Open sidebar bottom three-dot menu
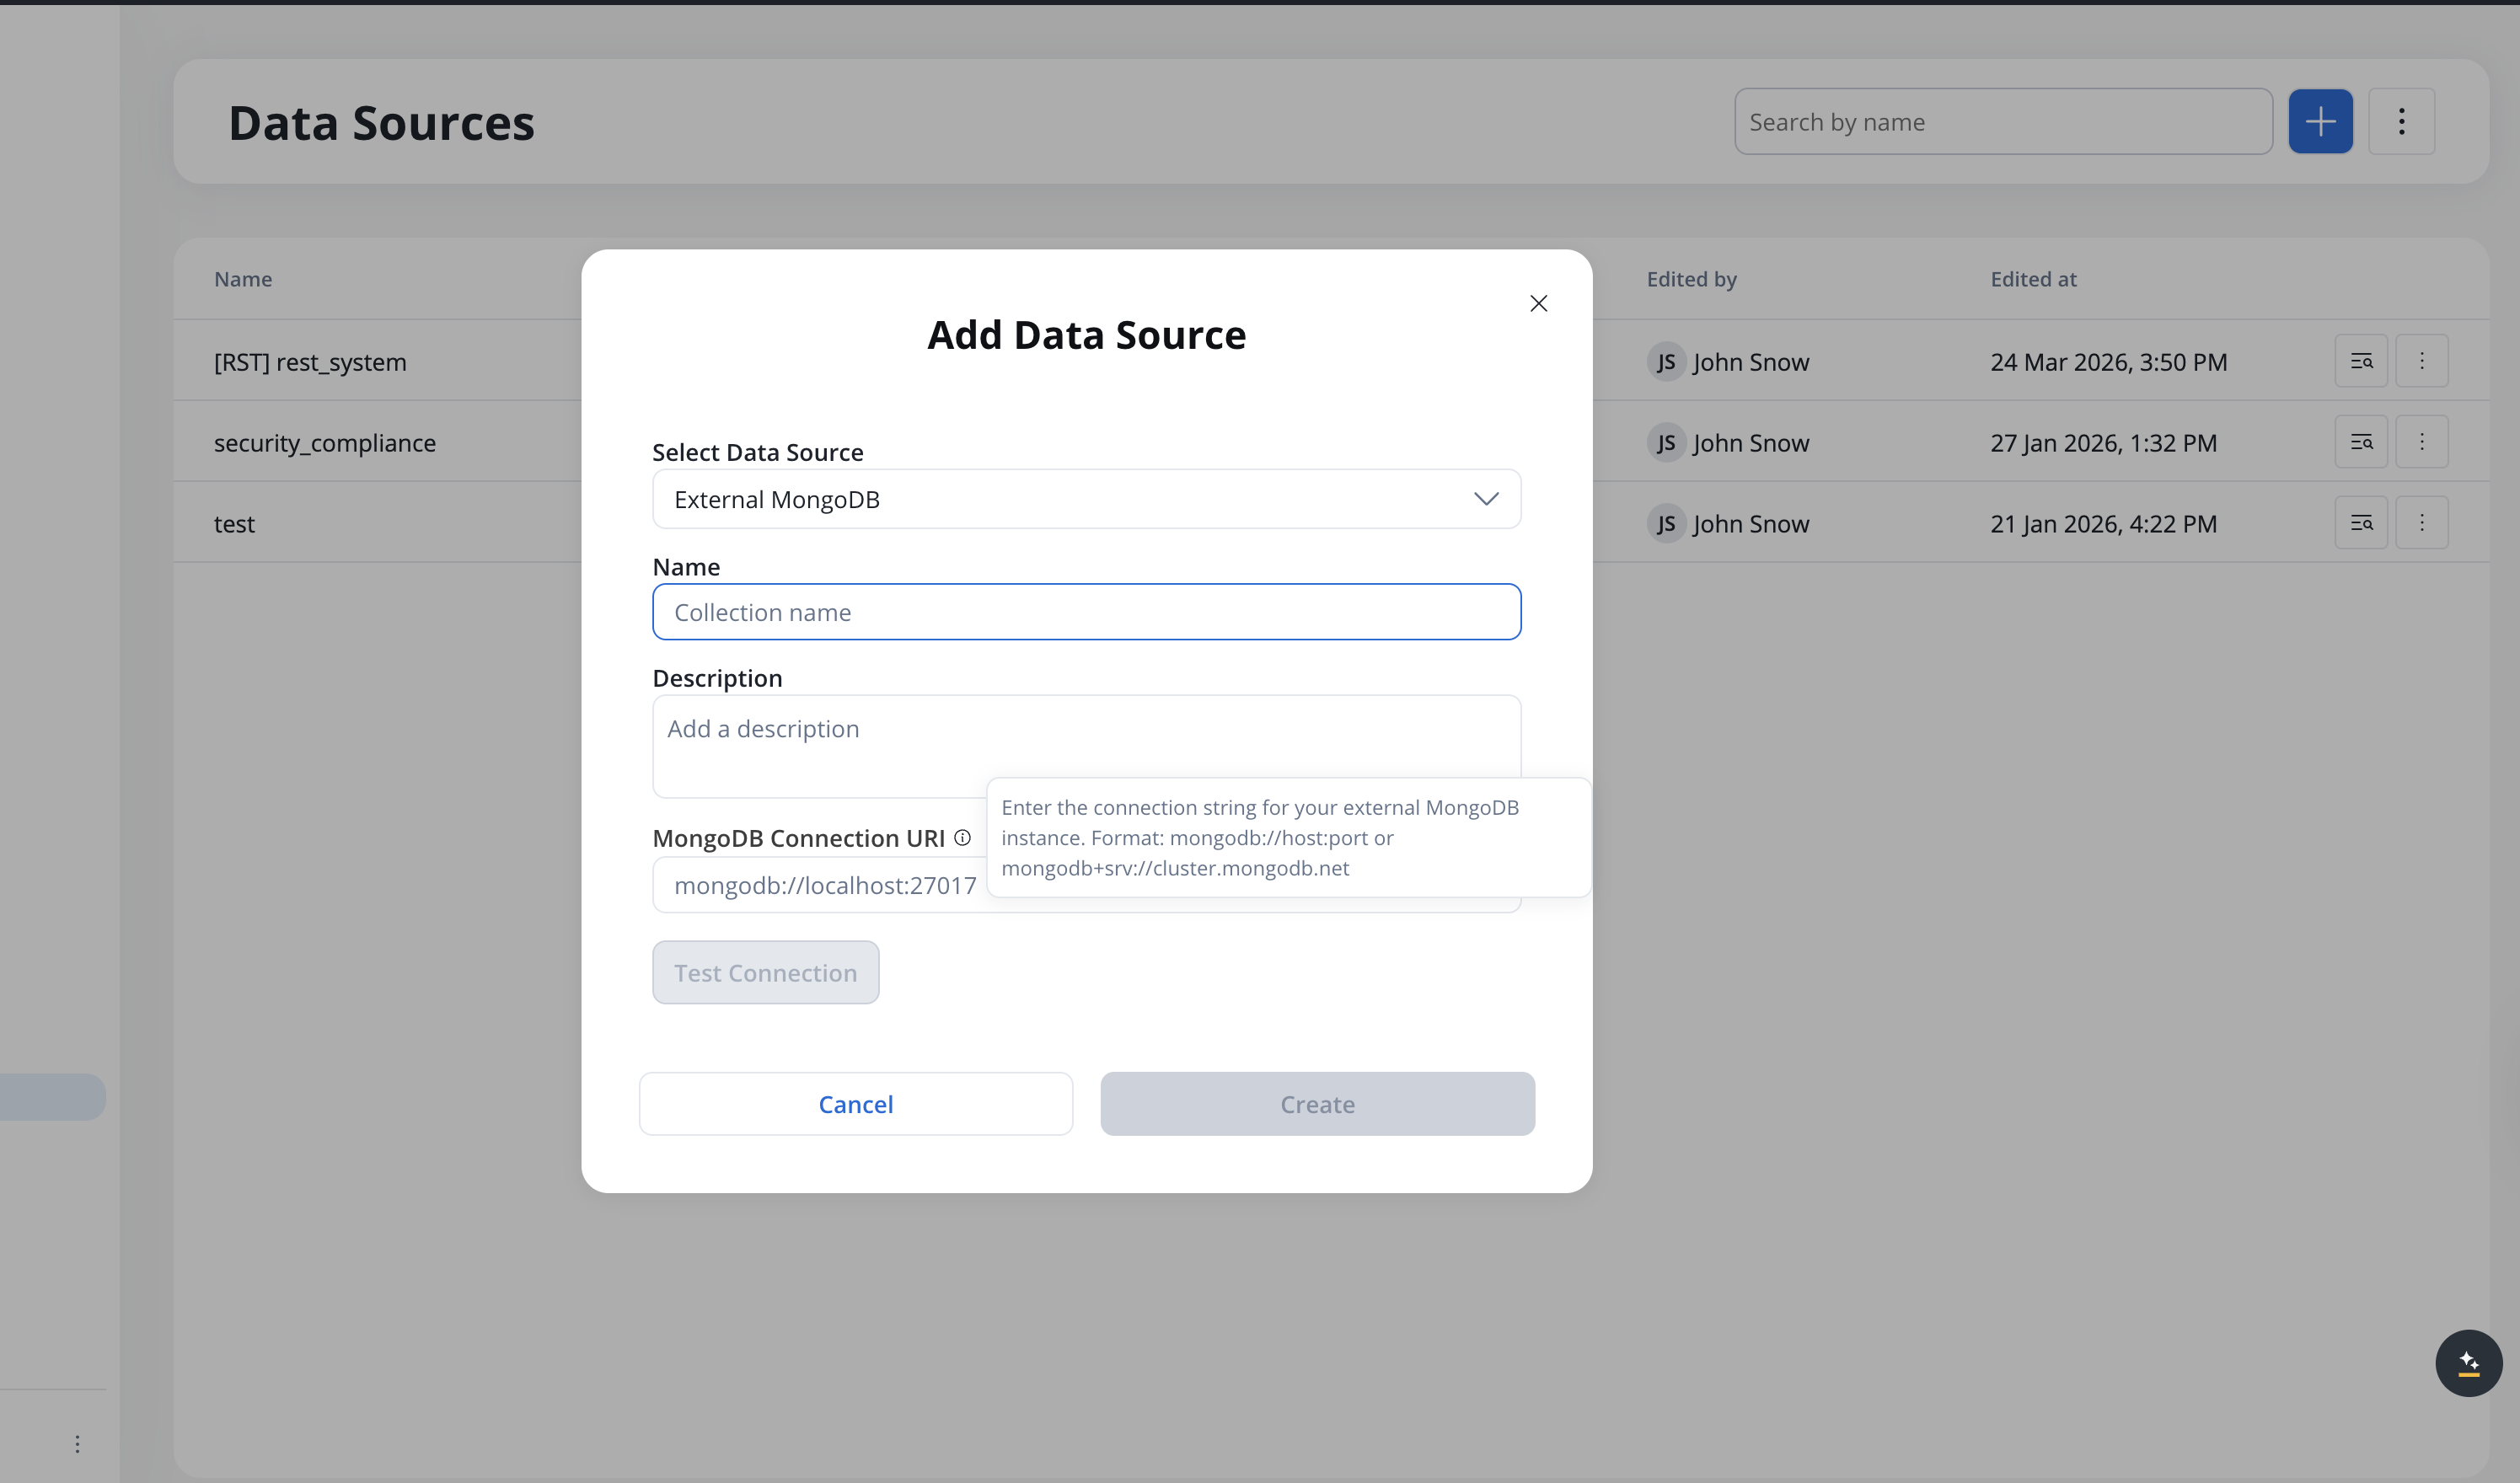 click(77, 1444)
